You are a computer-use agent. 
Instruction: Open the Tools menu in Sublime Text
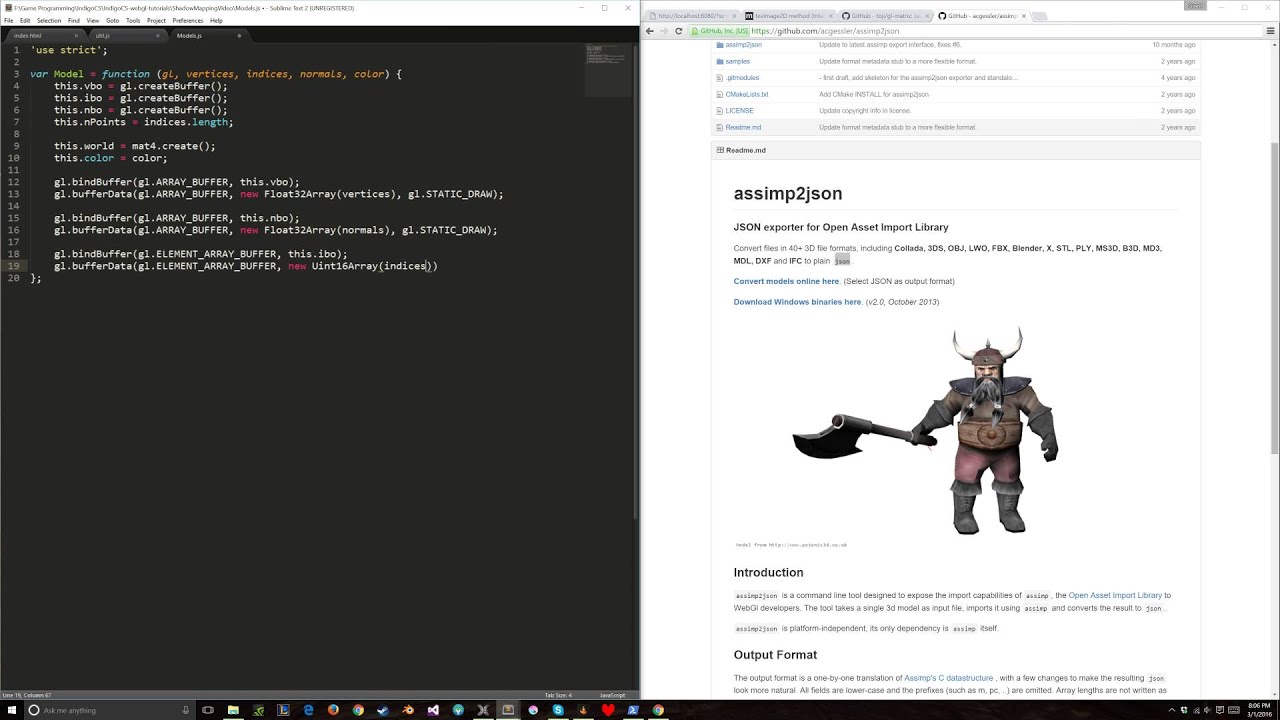(133, 20)
